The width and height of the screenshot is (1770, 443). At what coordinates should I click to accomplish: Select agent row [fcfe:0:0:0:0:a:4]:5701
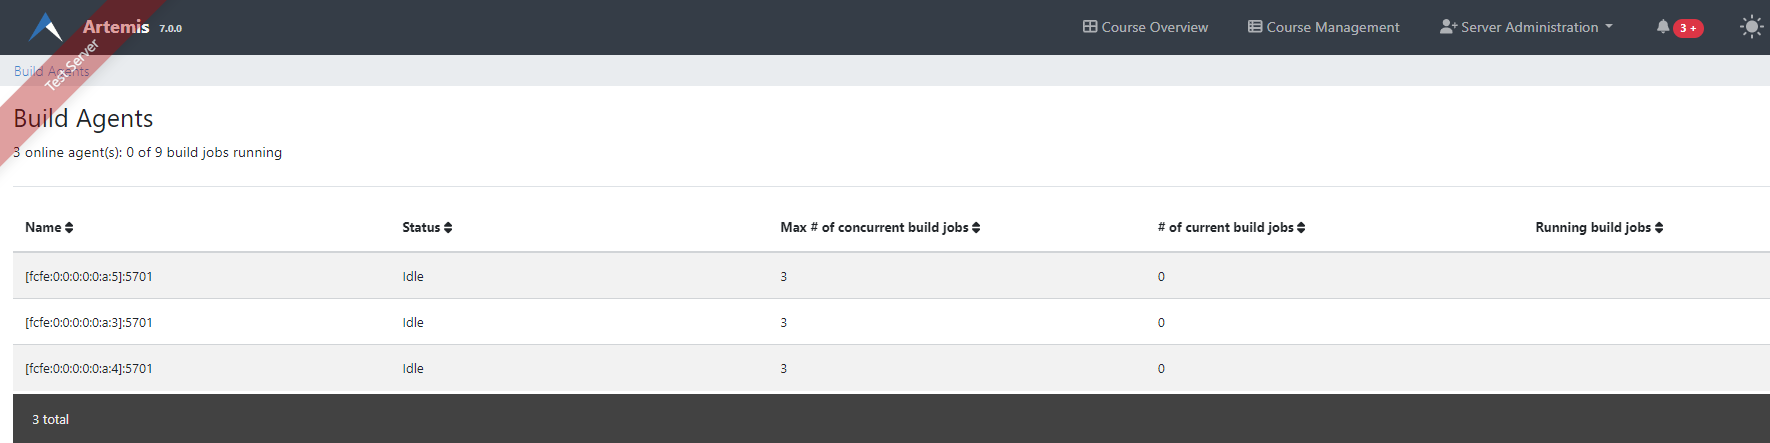(x=89, y=369)
